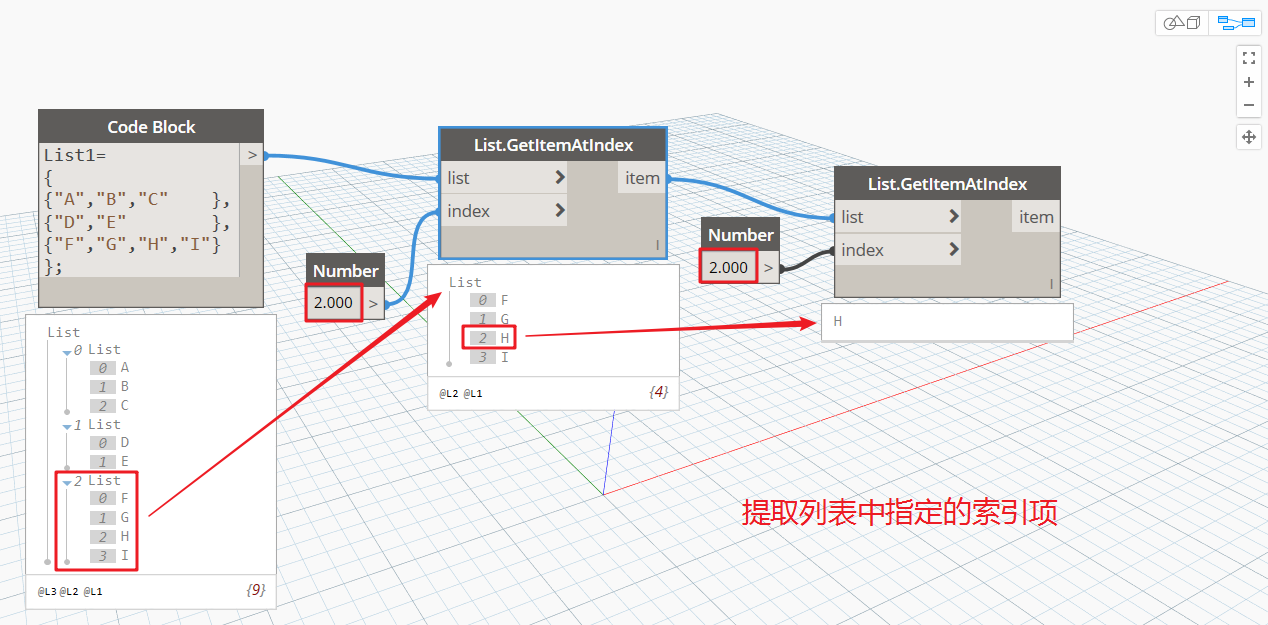This screenshot has width=1268, height=625.
Task: Select item 'D' in Code Block preview
Action: point(125,443)
